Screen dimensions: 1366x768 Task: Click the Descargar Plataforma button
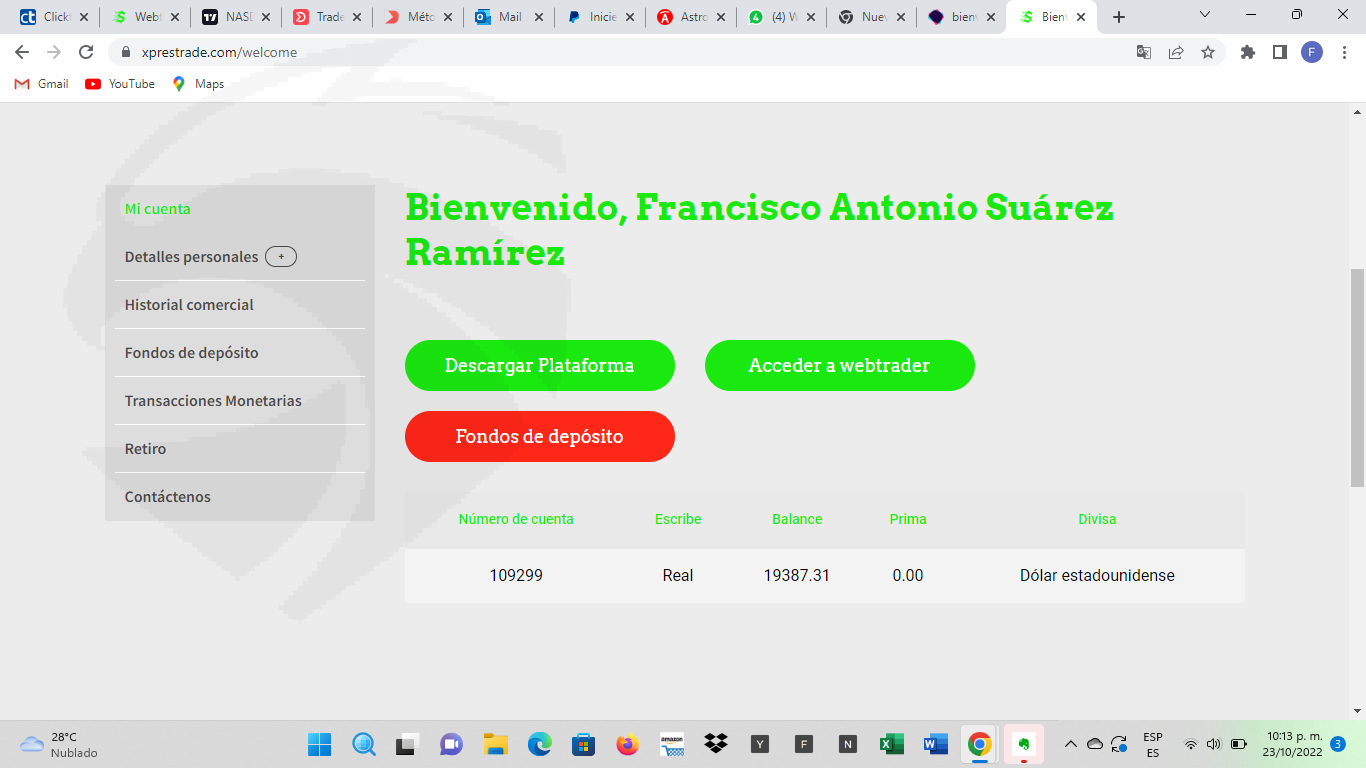pos(539,366)
